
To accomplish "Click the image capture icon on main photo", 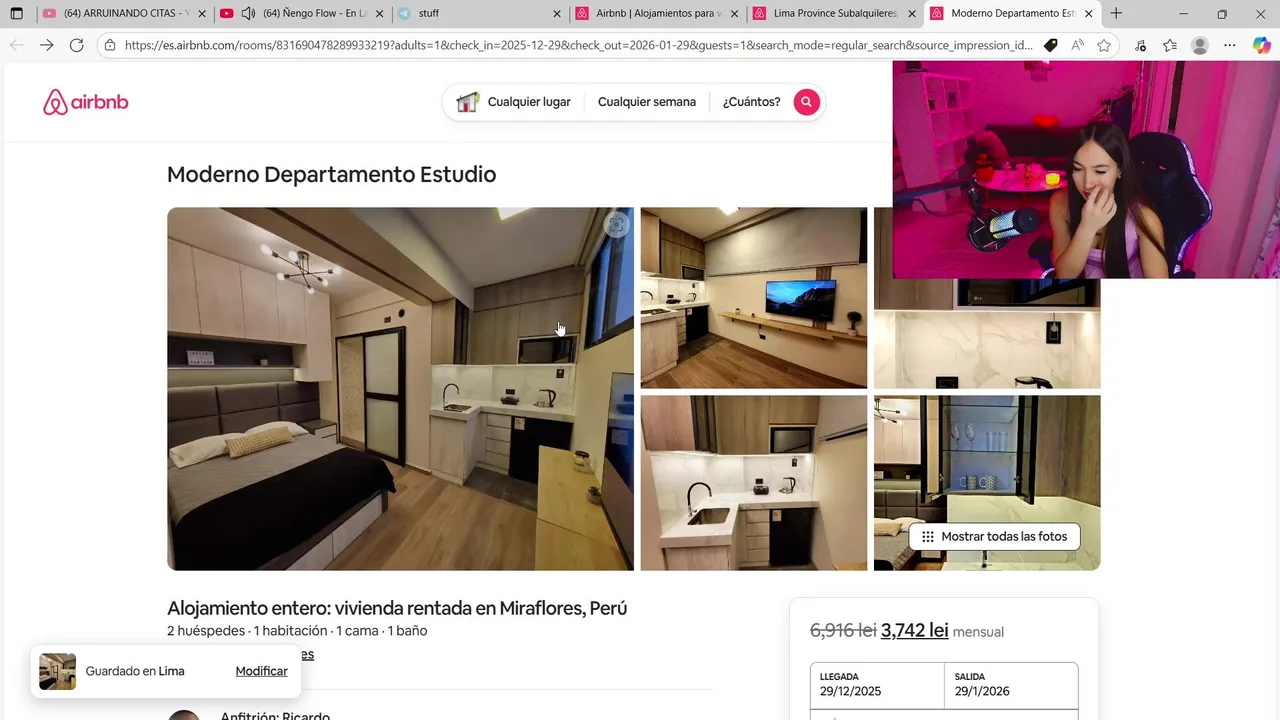I will 617,226.
